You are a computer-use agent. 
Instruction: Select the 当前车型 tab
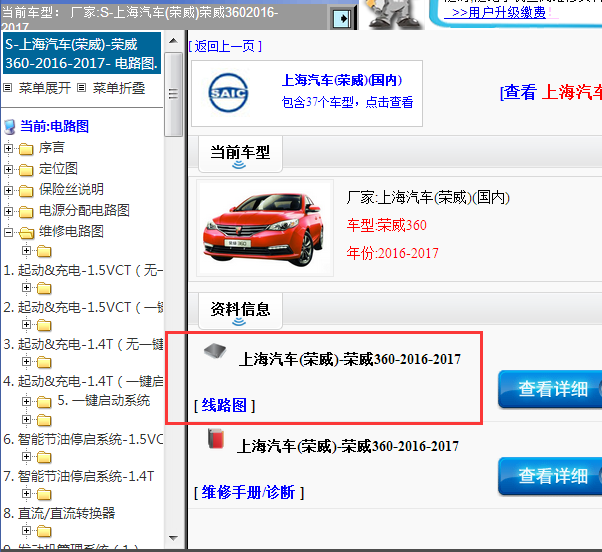tap(240, 154)
